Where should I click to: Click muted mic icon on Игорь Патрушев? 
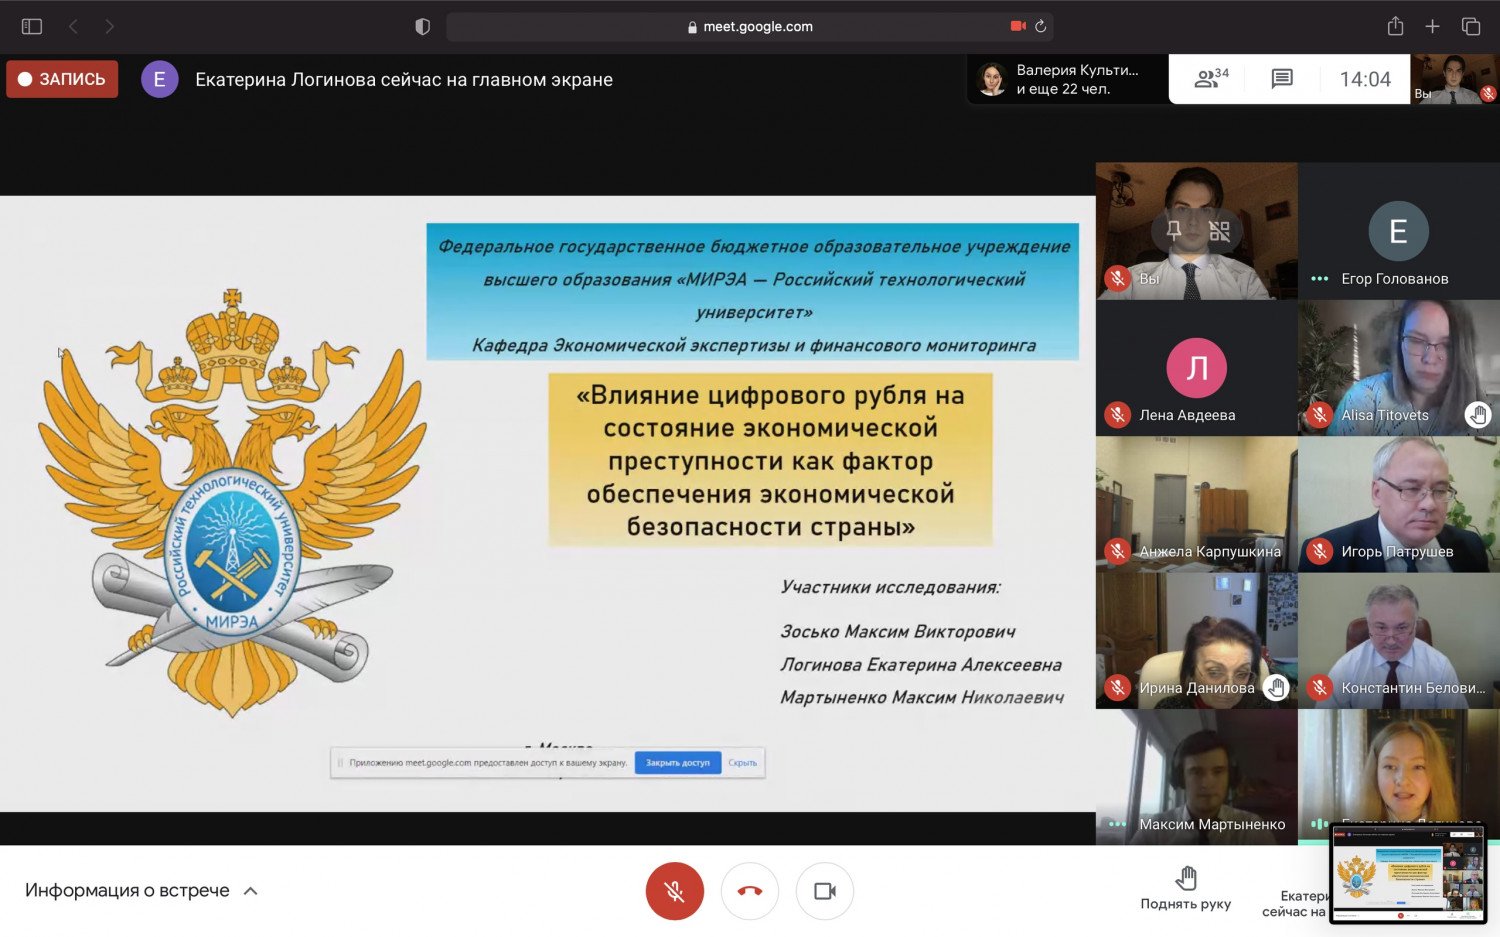click(1320, 551)
